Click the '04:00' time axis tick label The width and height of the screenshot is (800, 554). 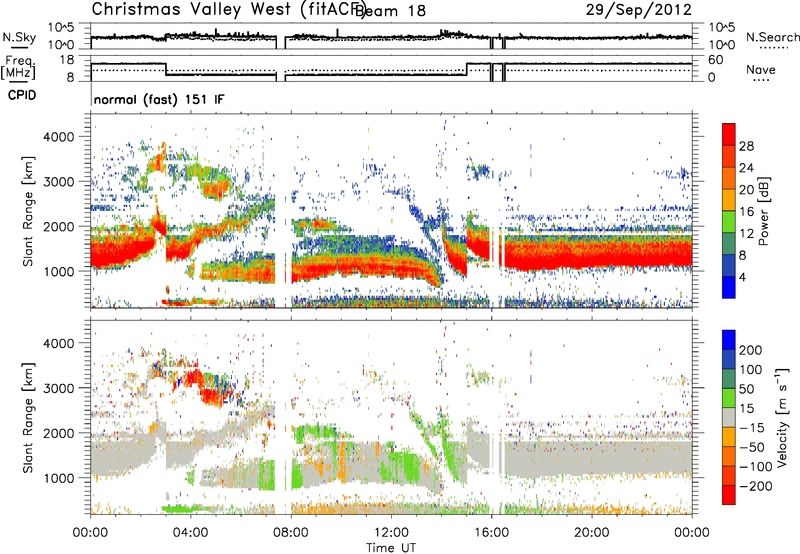(190, 533)
